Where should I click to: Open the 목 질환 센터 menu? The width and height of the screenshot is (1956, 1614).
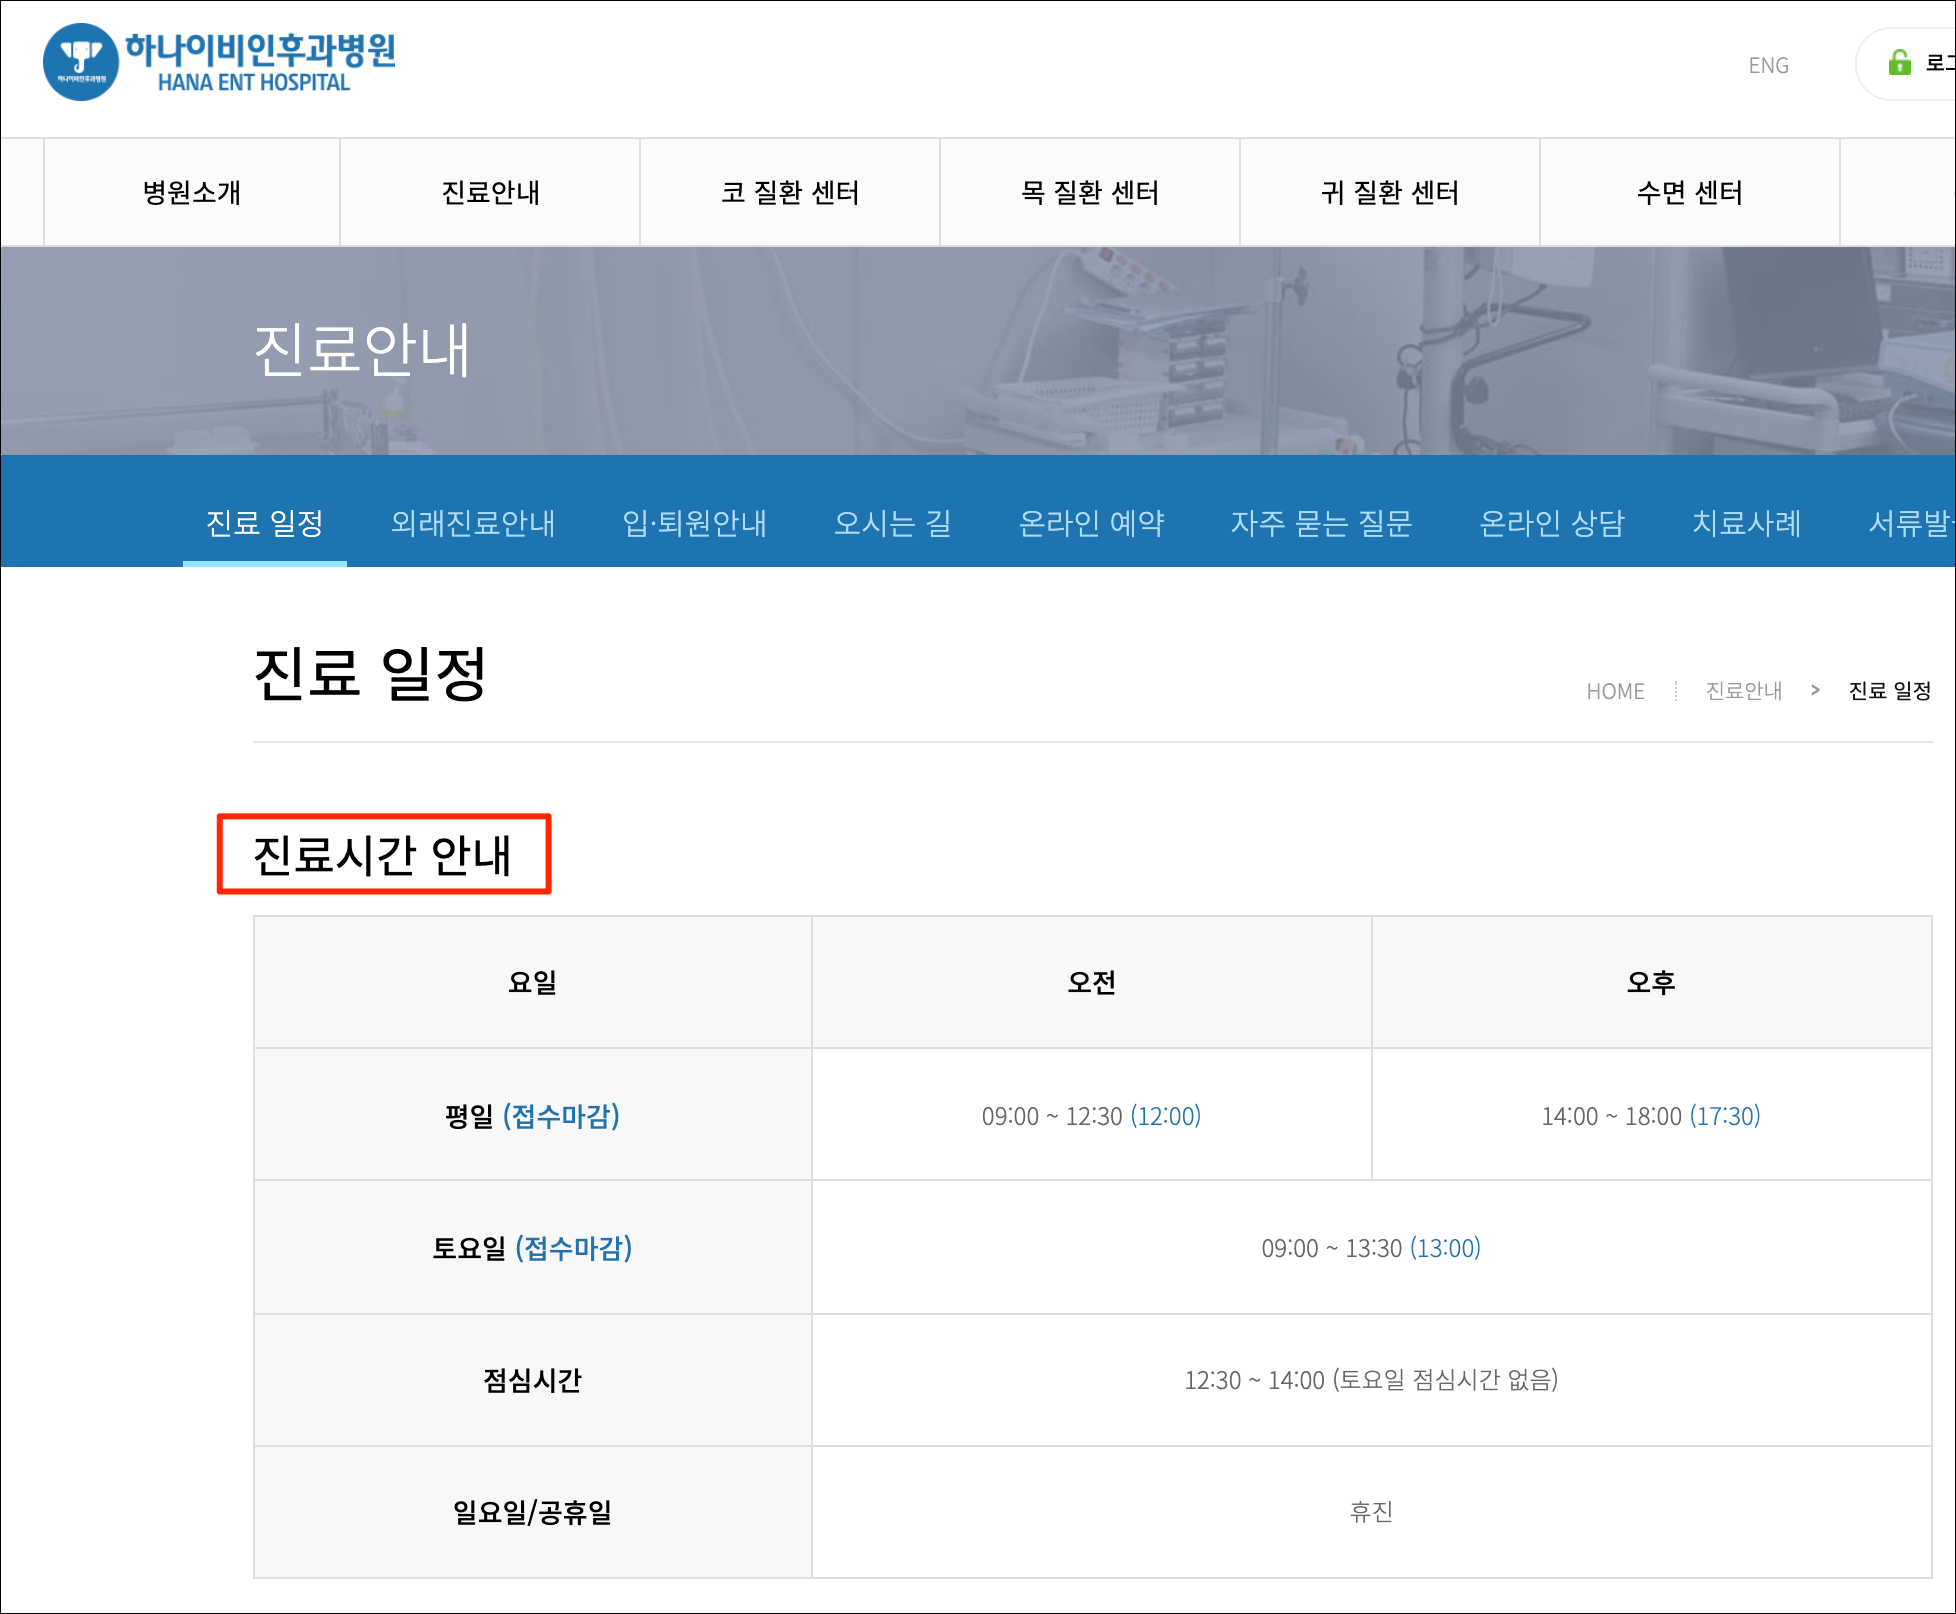click(1090, 192)
